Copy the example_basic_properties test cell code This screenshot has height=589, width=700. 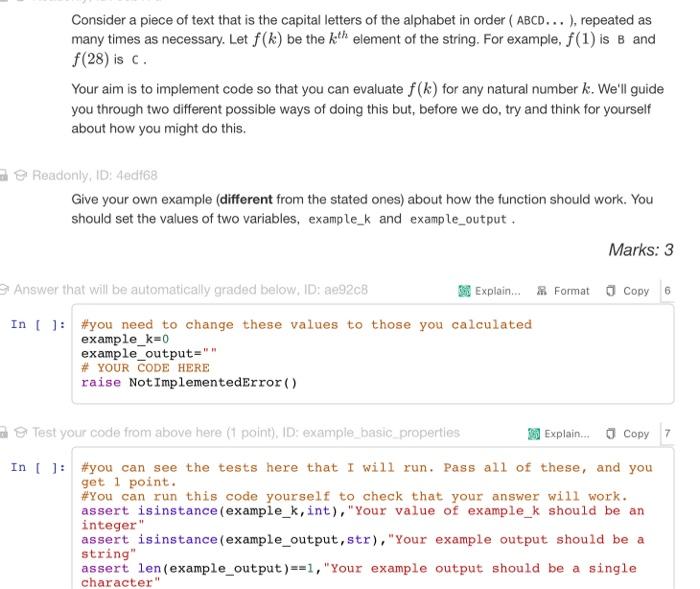pyautogui.click(x=627, y=434)
